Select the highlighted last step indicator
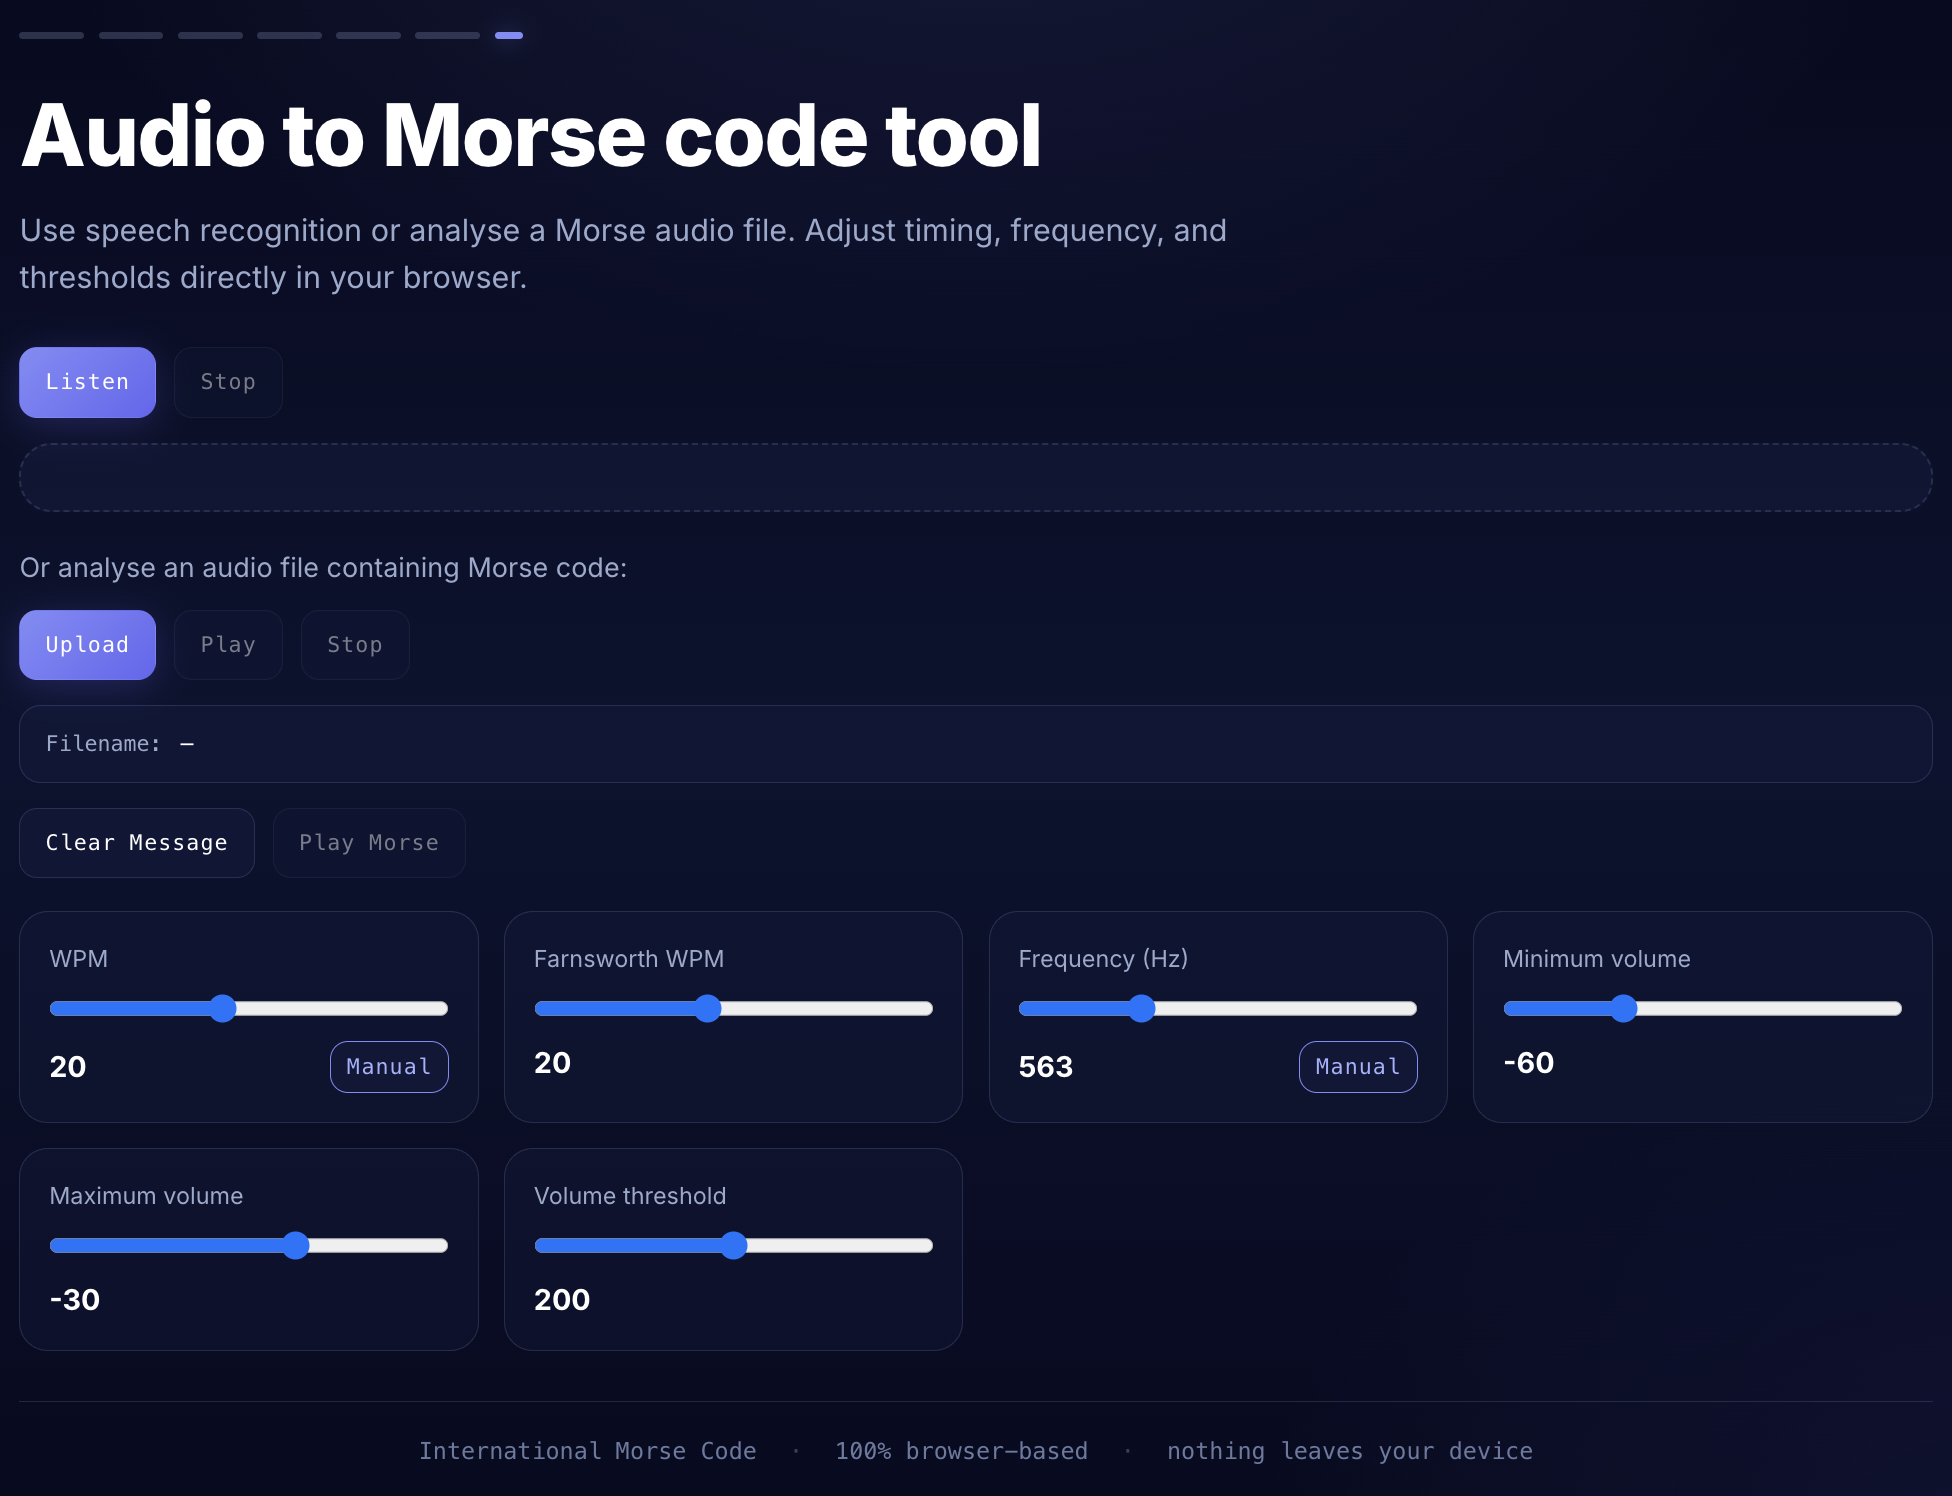 tap(510, 35)
